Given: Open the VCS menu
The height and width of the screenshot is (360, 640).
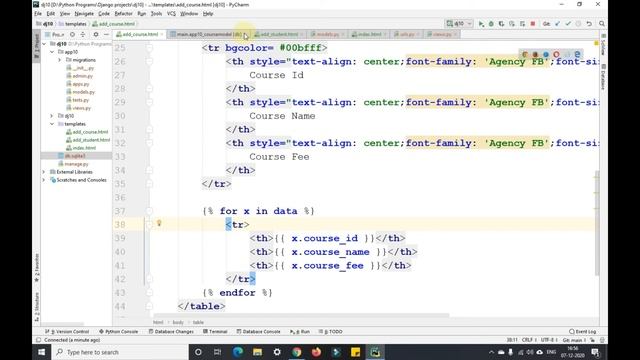Looking at the screenshot, I should point(171,14).
